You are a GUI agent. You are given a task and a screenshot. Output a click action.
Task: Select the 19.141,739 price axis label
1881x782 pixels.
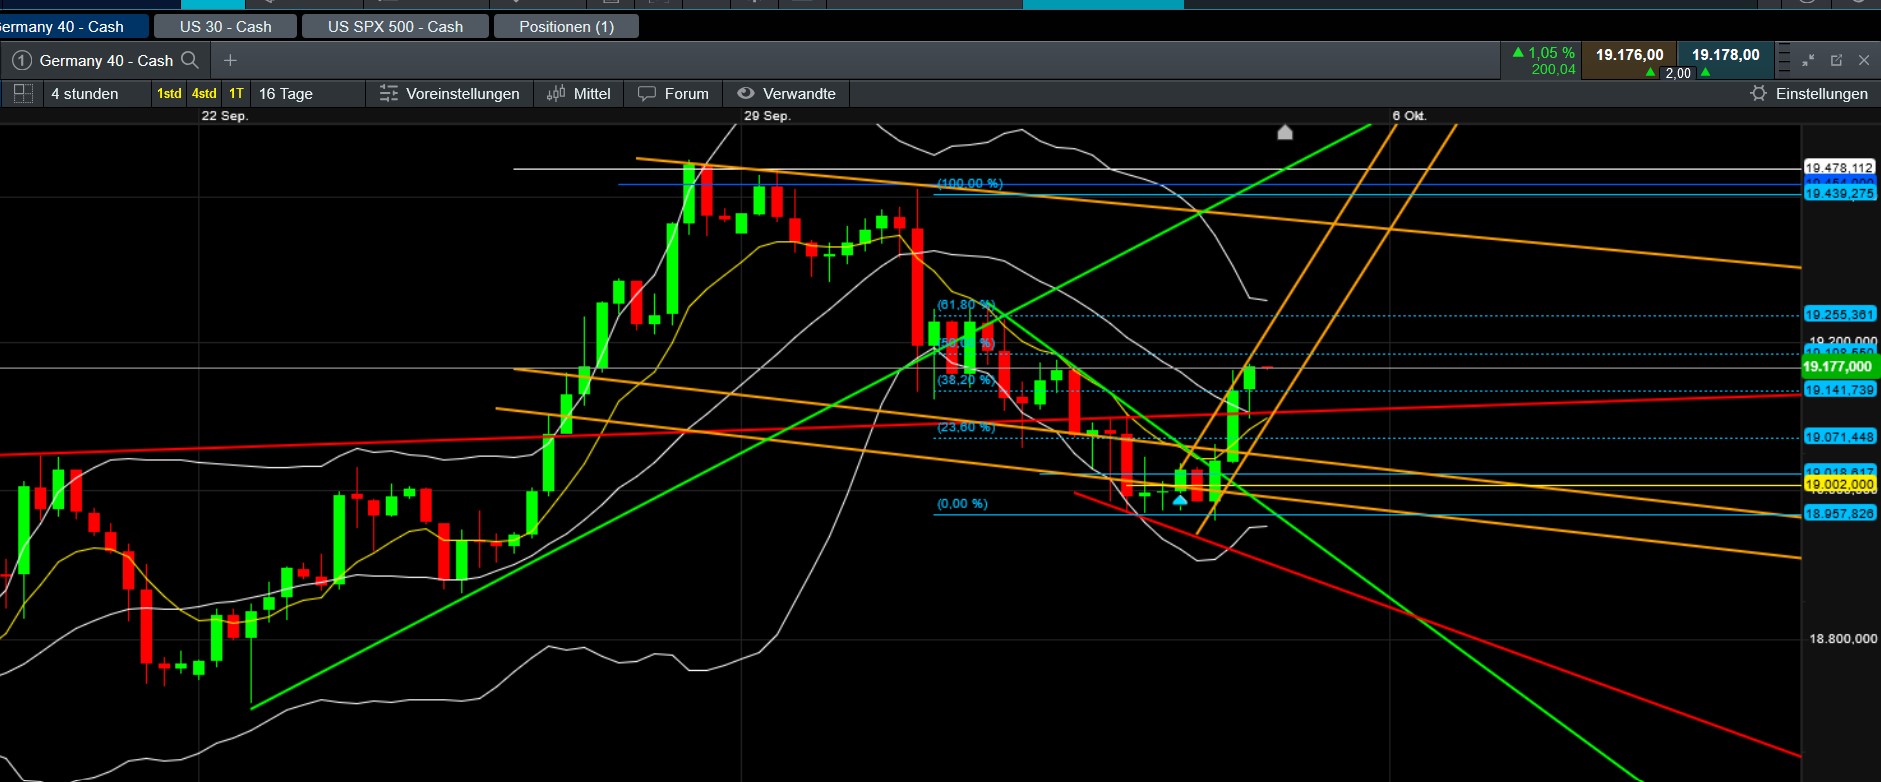1839,390
